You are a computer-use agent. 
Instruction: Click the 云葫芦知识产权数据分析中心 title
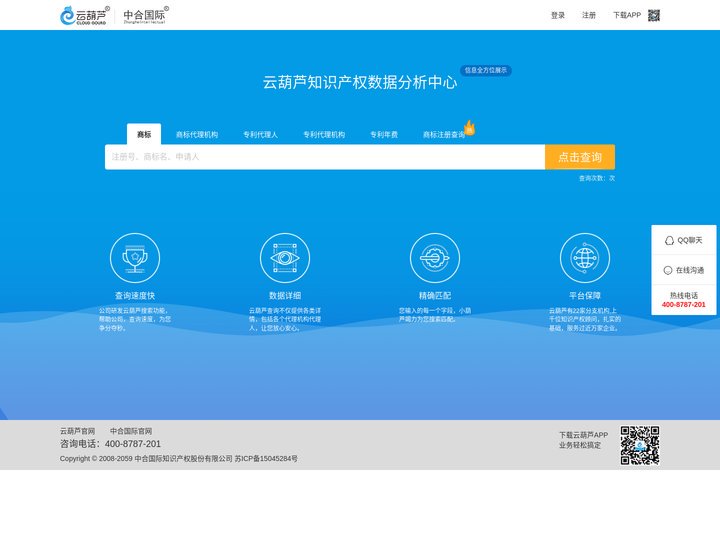pos(360,82)
